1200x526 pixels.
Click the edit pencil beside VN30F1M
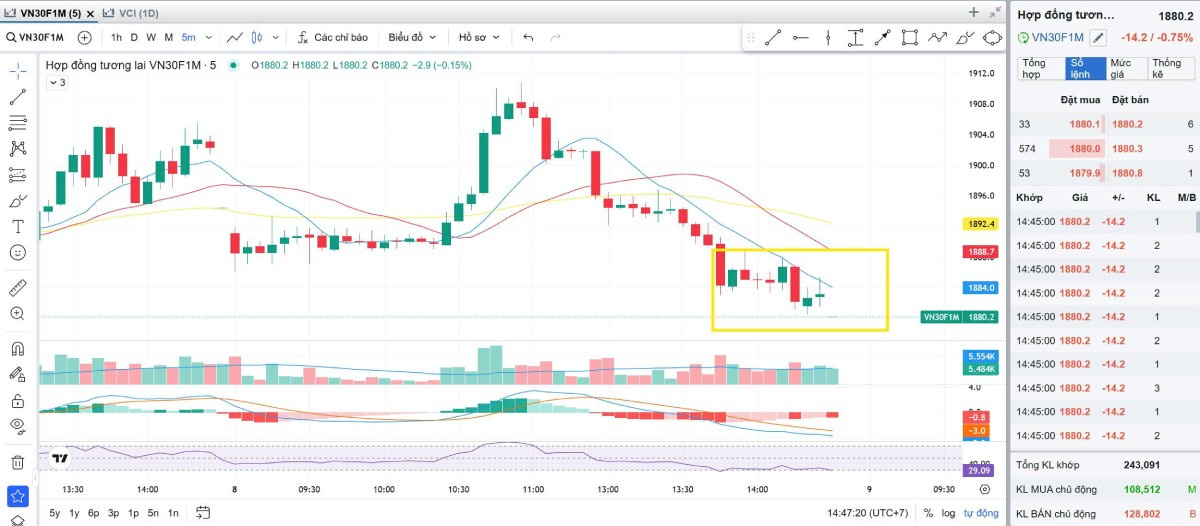(x=1098, y=38)
